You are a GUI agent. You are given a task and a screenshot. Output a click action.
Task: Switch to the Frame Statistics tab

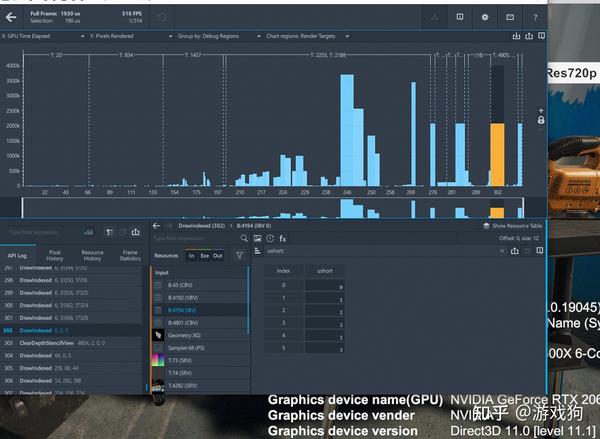click(x=130, y=257)
